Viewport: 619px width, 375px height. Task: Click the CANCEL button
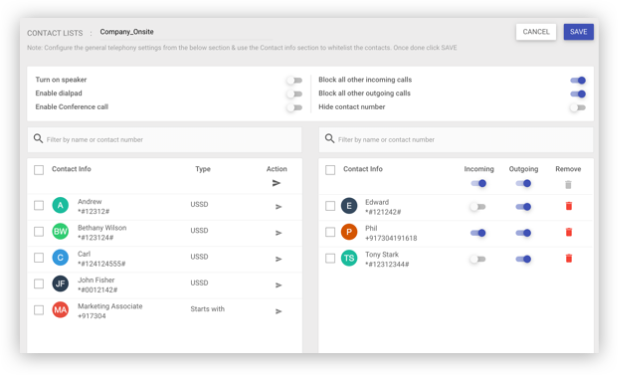[x=536, y=32]
